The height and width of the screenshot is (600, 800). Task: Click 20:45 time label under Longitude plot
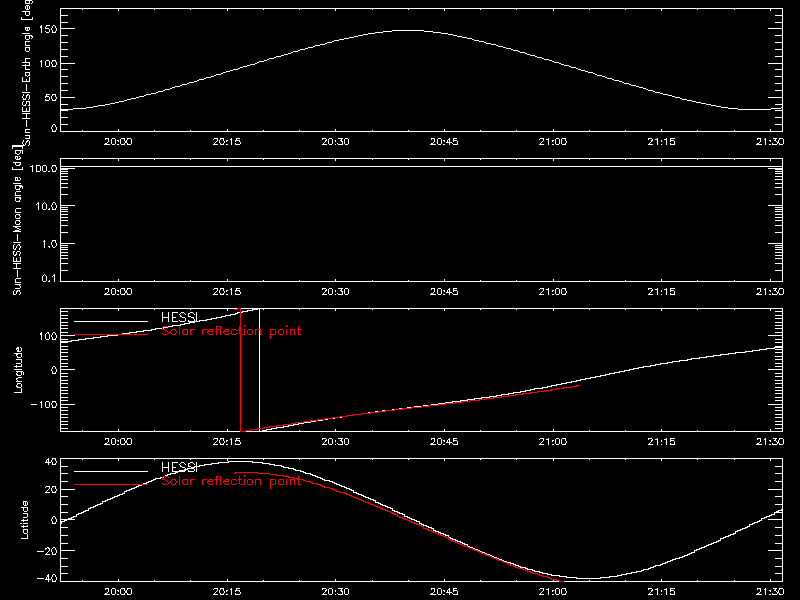point(444,441)
